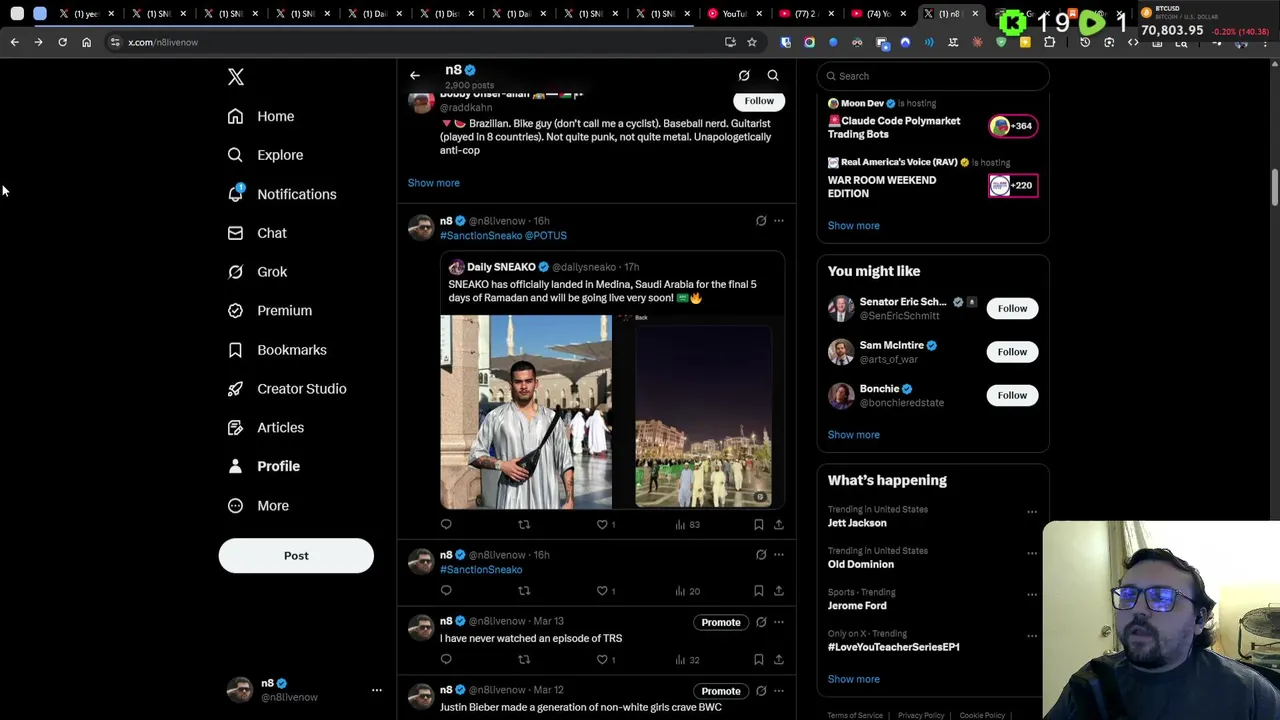The width and height of the screenshot is (1280, 720).
Task: Join the WAR ROOM WEEKEND EDITION space
Action: pyautogui.click(x=1013, y=185)
